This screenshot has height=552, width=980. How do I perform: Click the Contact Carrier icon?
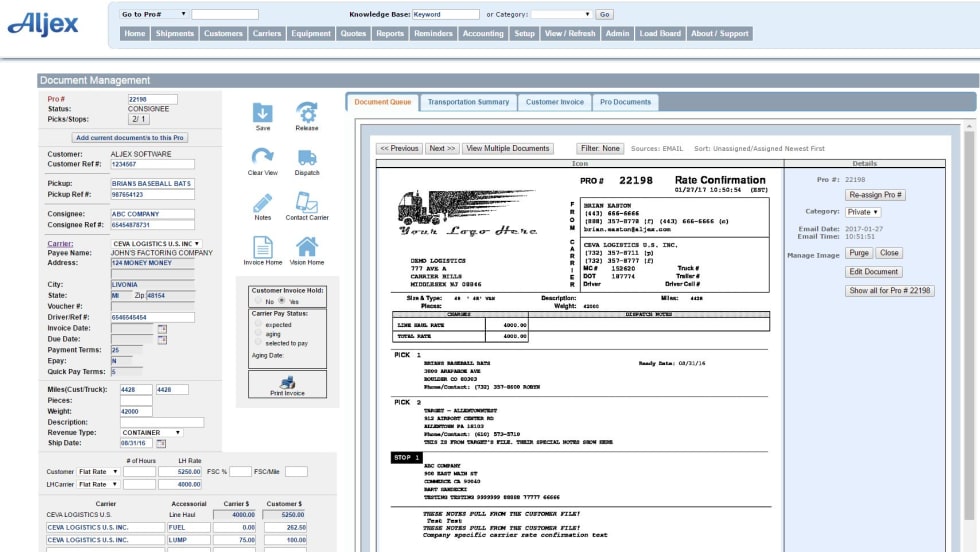pyautogui.click(x=307, y=202)
